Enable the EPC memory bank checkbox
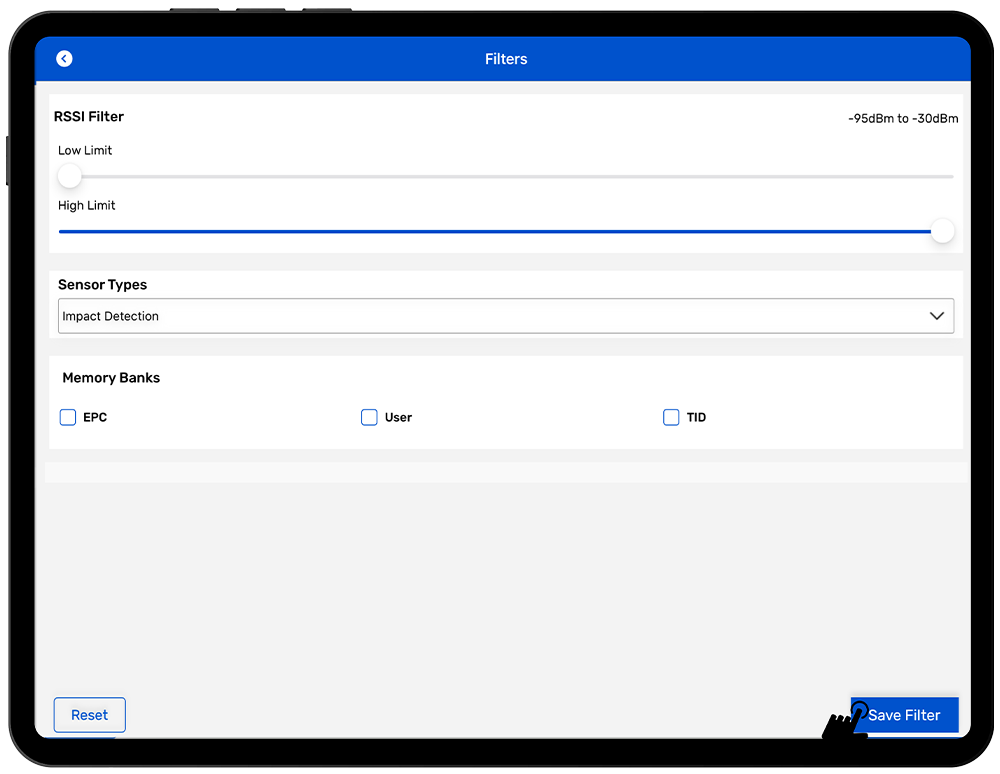This screenshot has width=1000, height=774. coord(68,417)
